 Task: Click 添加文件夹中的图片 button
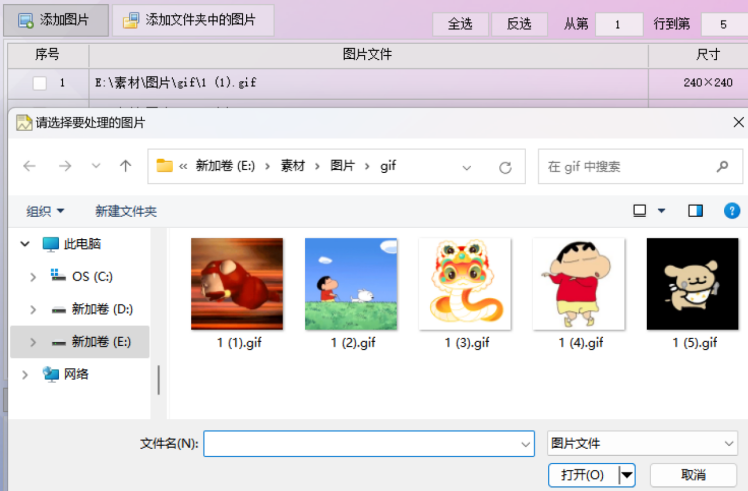click(193, 20)
